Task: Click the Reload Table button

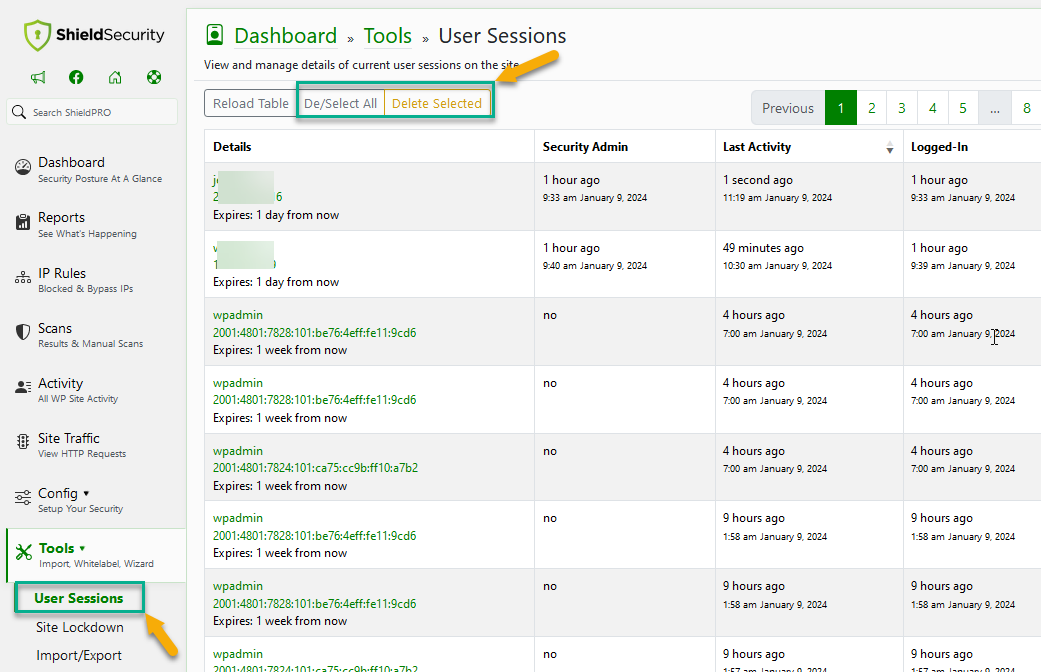Action: pyautogui.click(x=249, y=103)
